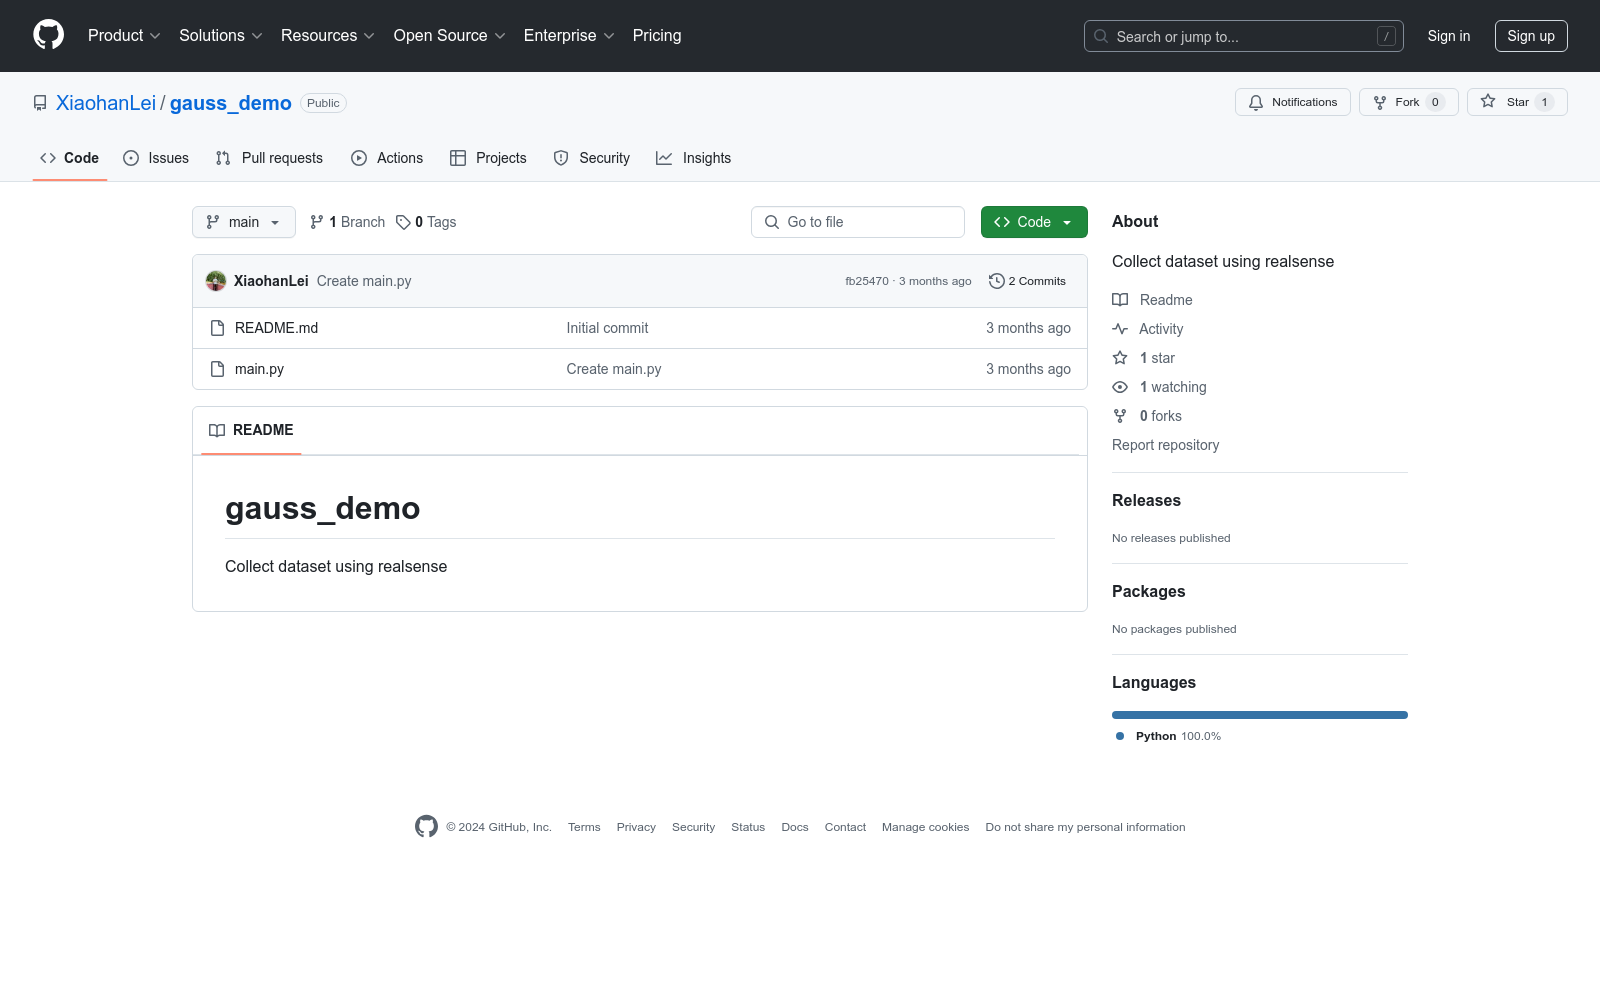1600x1000 pixels.
Task: Click the repository icon beside XiaohanLei
Action: 40,103
